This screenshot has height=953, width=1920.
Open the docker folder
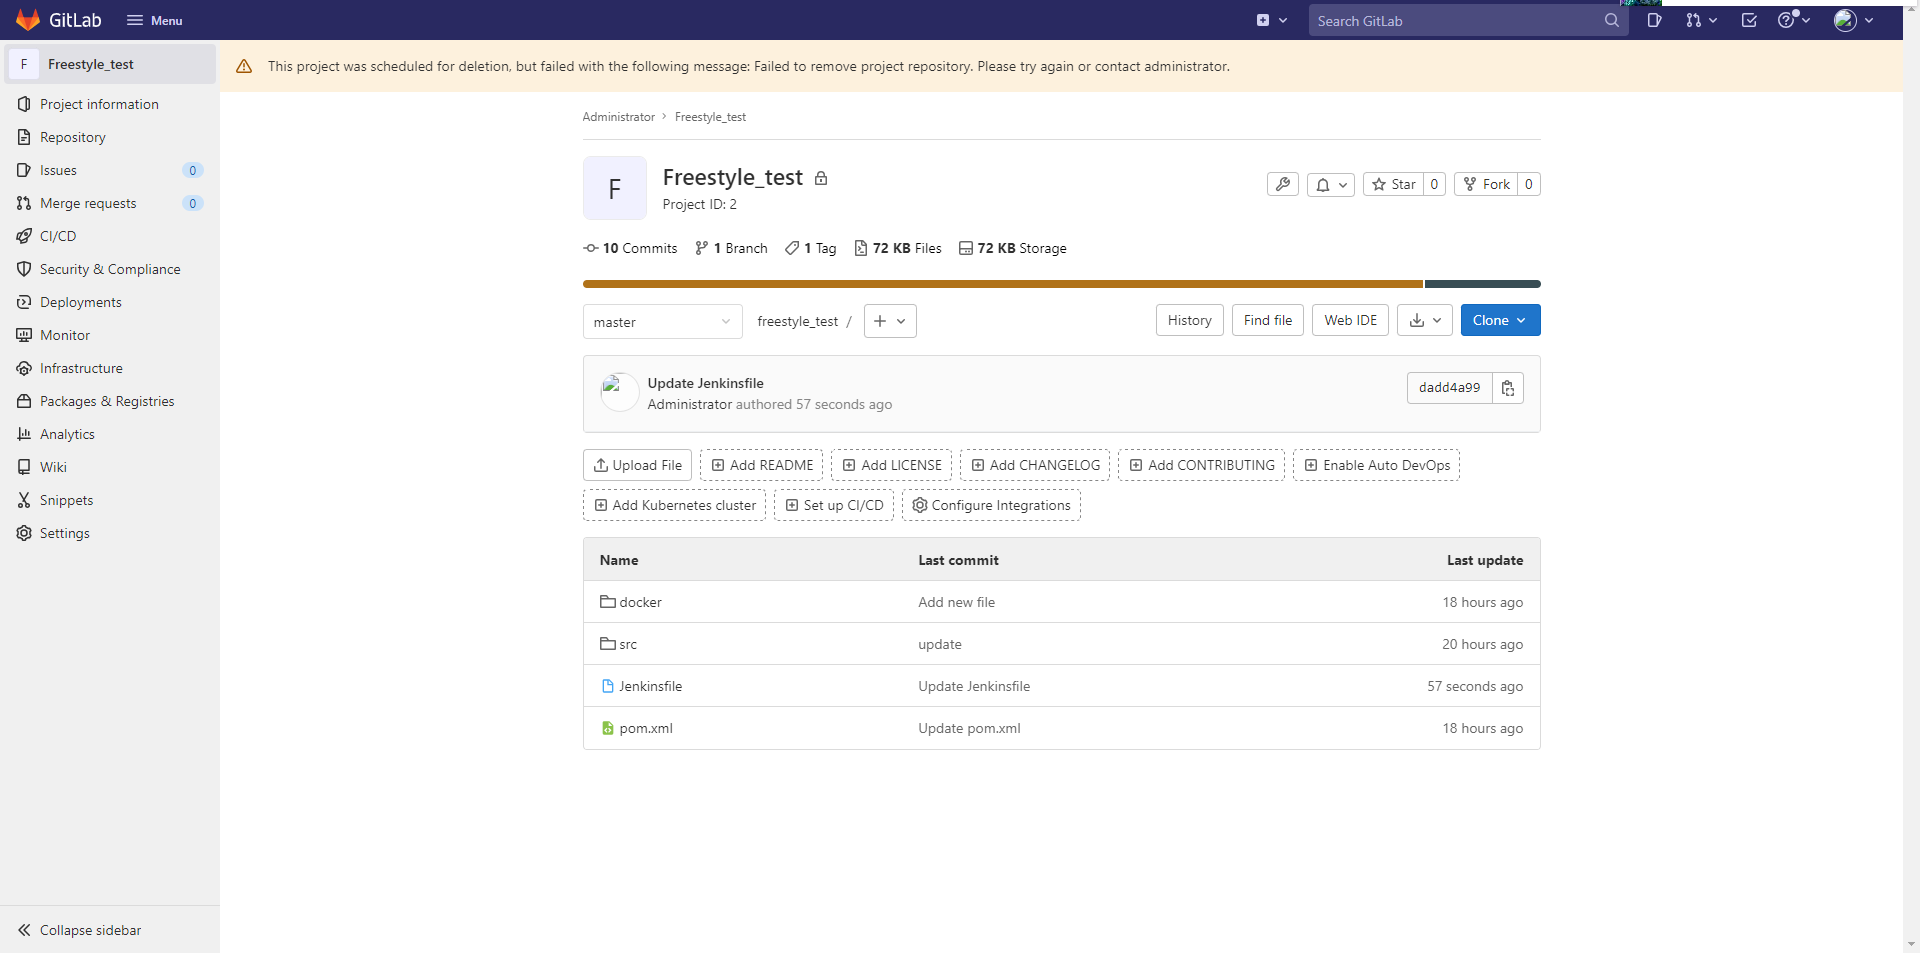pos(640,602)
